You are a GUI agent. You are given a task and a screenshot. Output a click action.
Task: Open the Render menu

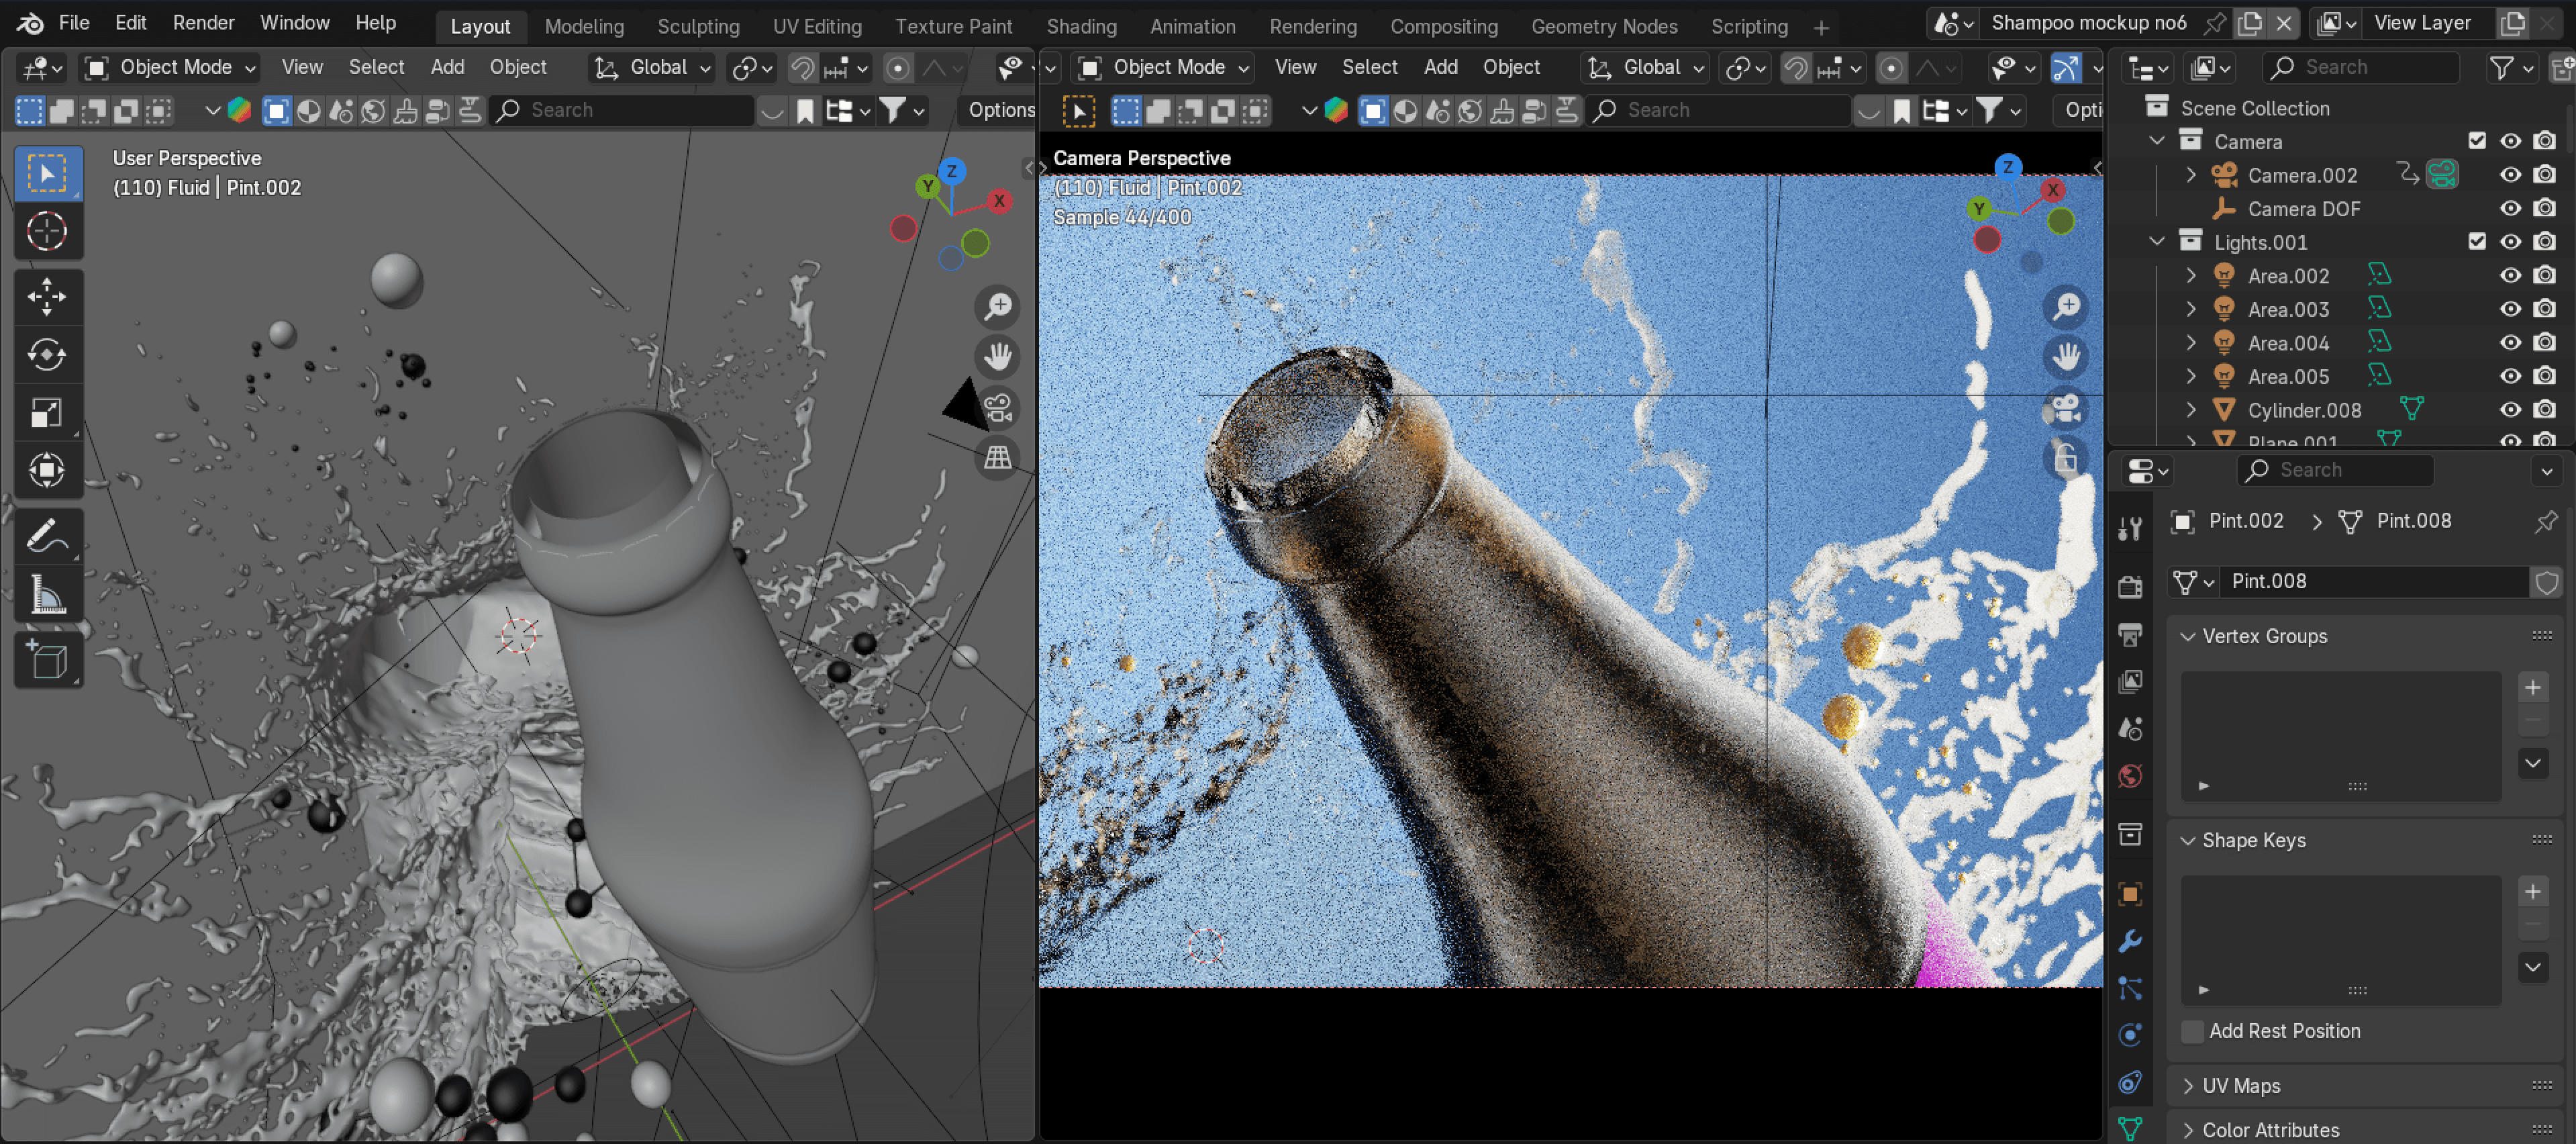click(203, 22)
